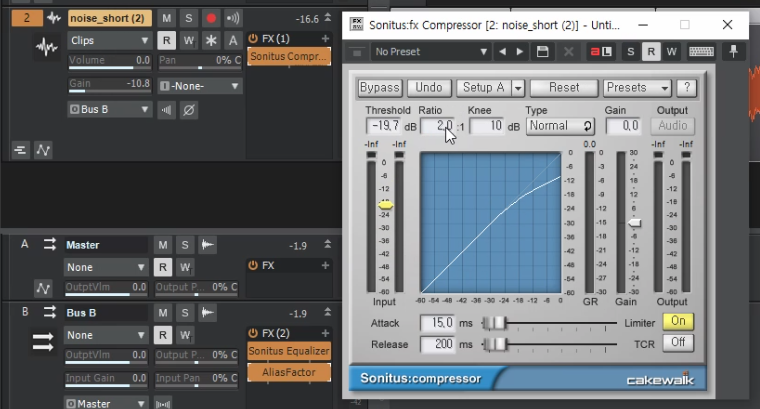The image size is (760, 409).
Task: Open compressor help with question mark button
Action: pos(687,88)
